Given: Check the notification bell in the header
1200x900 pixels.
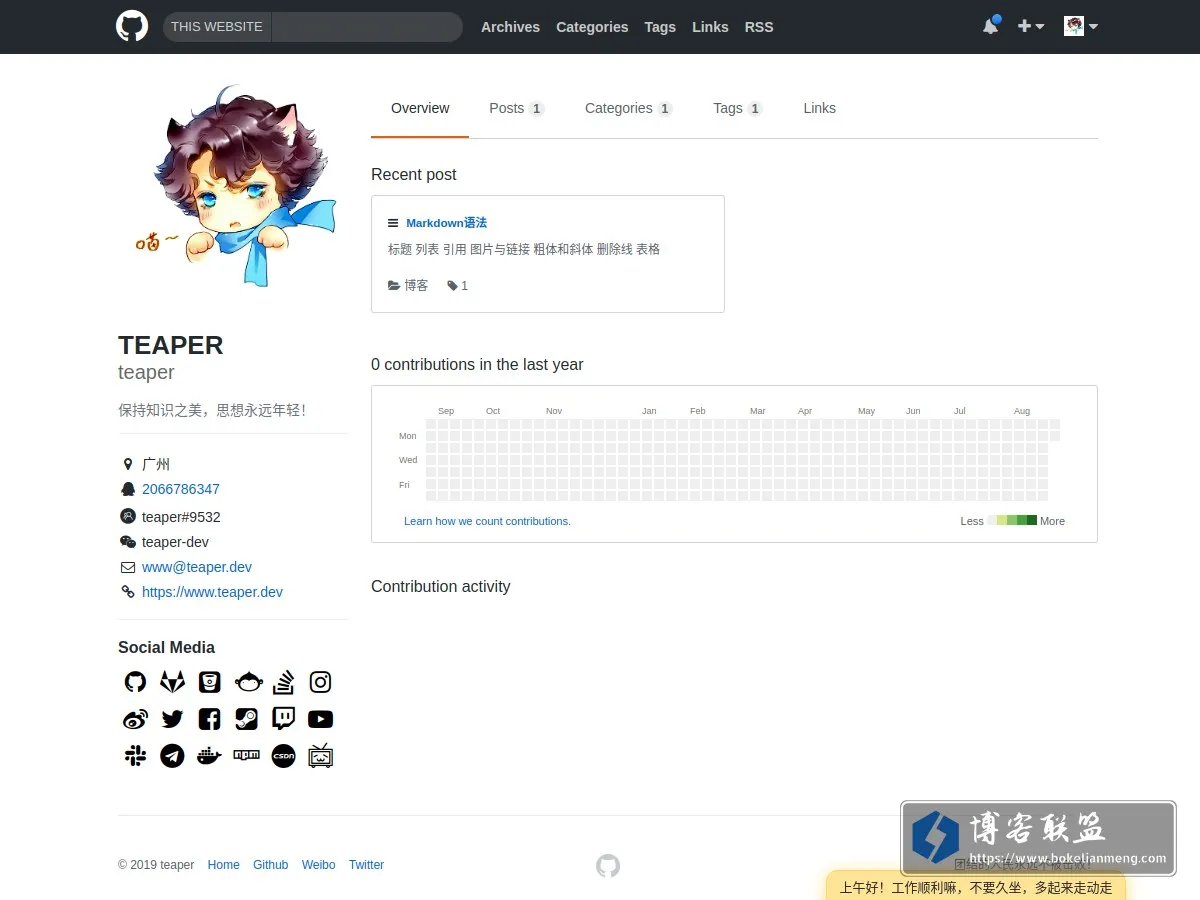Looking at the screenshot, I should 990,26.
